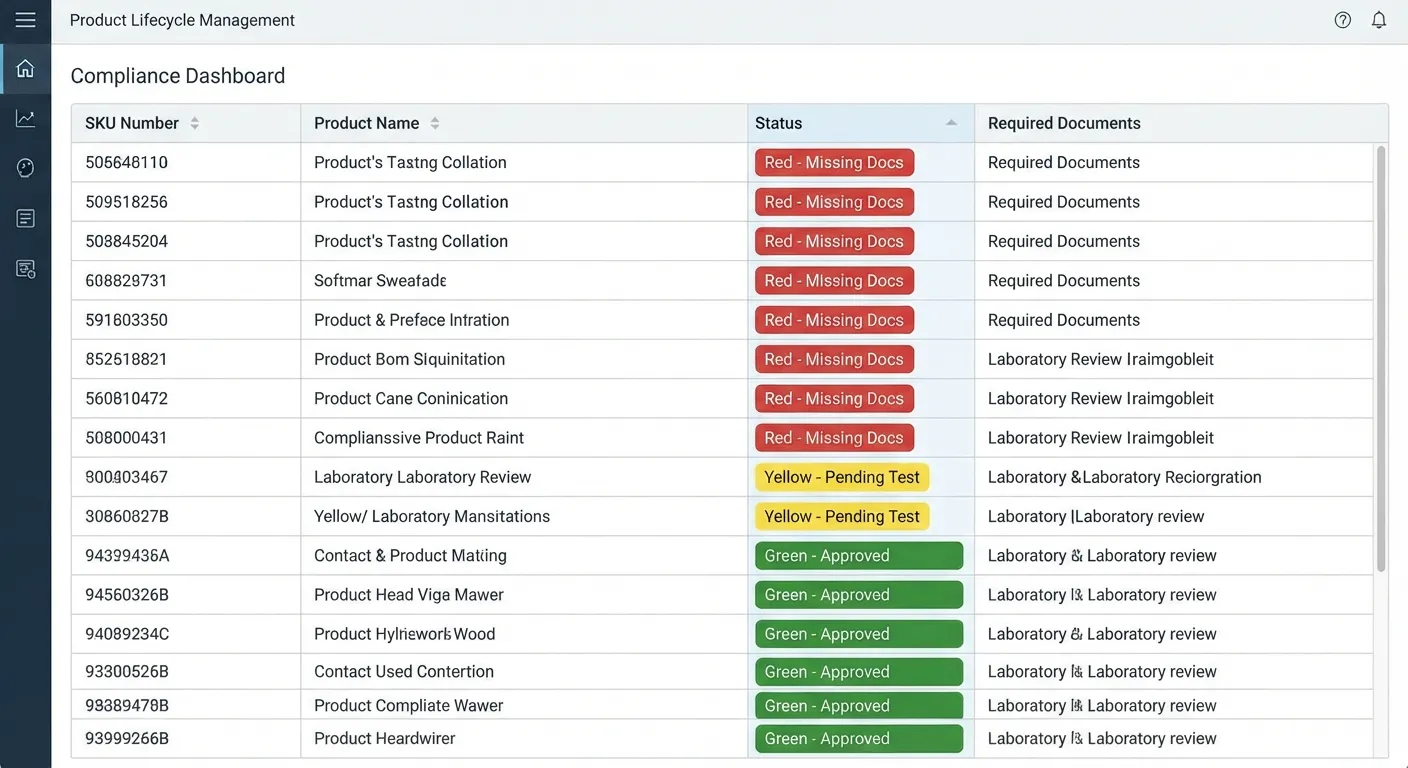Open the help question mark icon
The image size is (1408, 768).
1343,20
